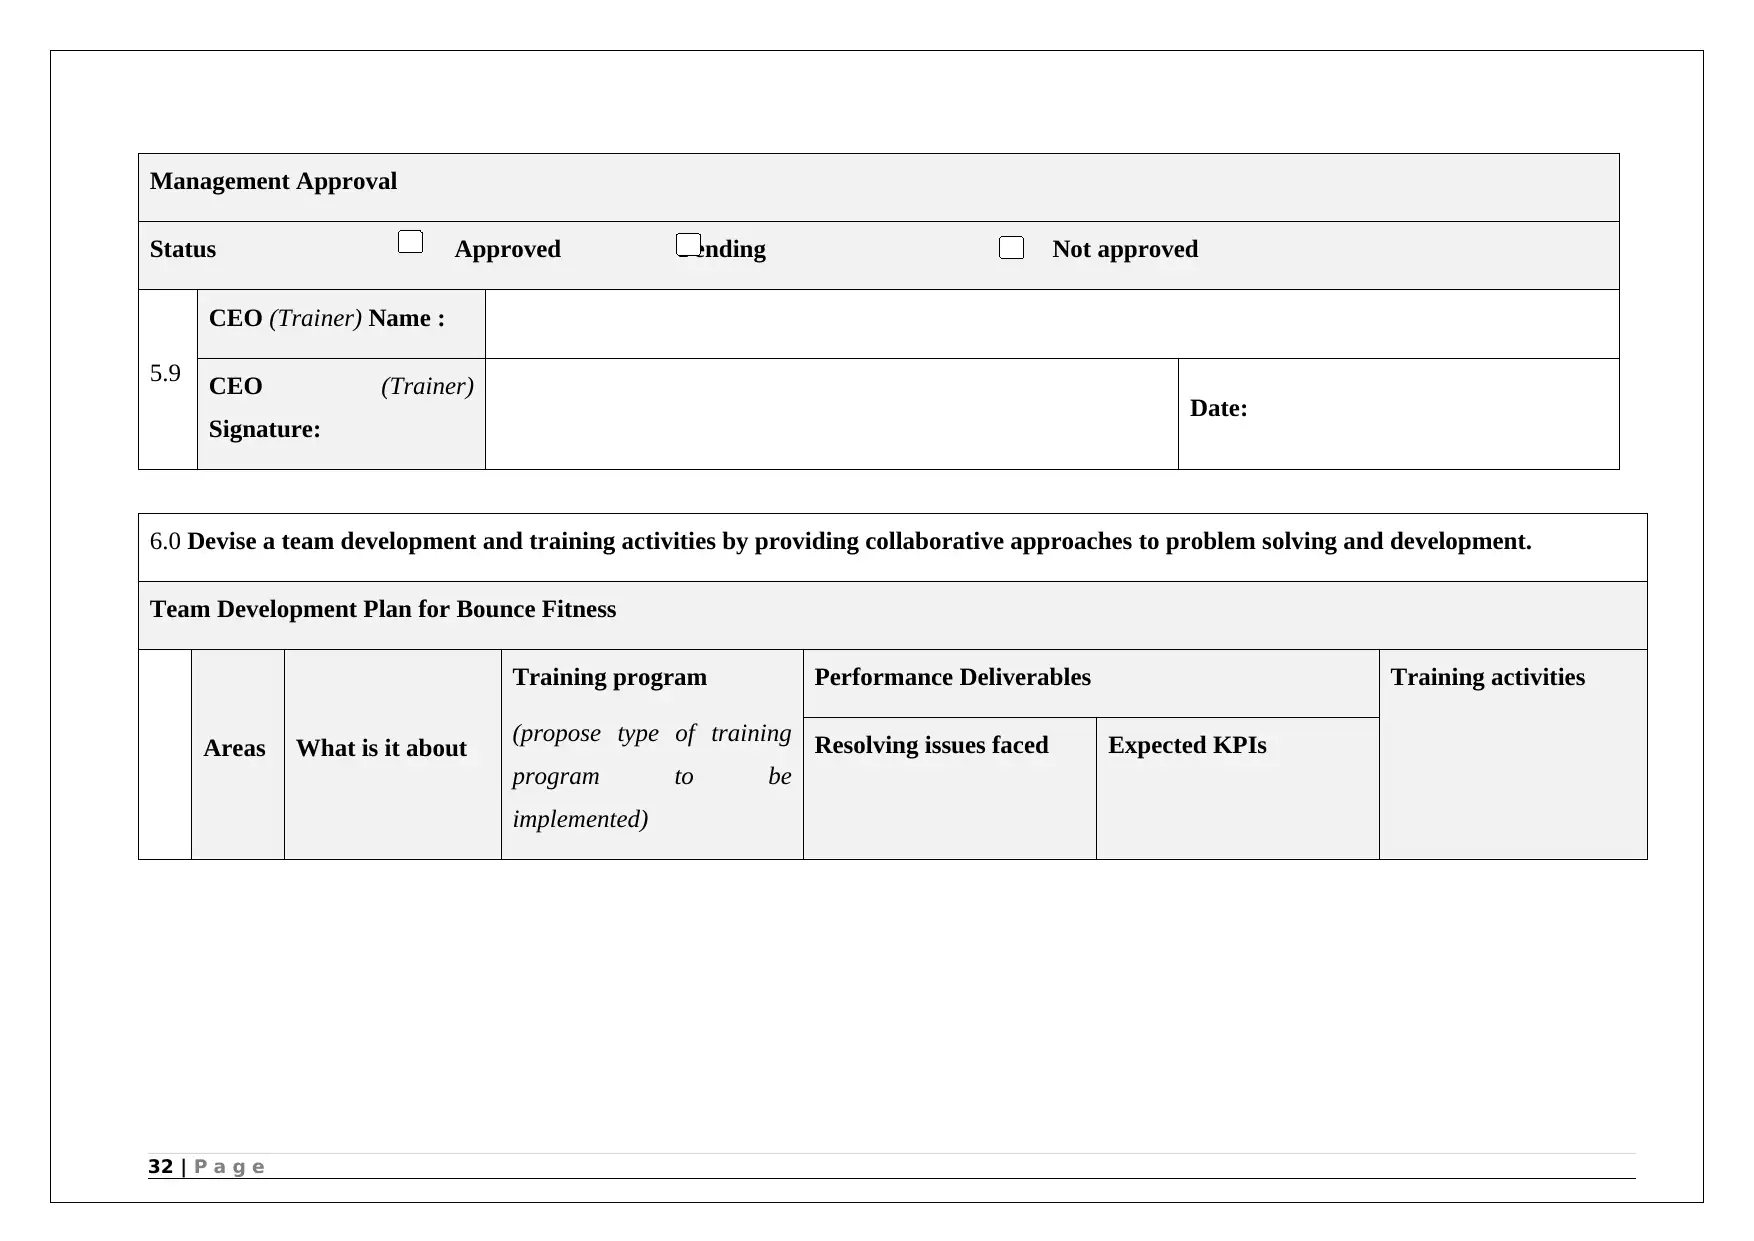This screenshot has width=1754, height=1241.
Task: Click the 'CEO (Trainer) Signature:' label
Action: click(341, 407)
